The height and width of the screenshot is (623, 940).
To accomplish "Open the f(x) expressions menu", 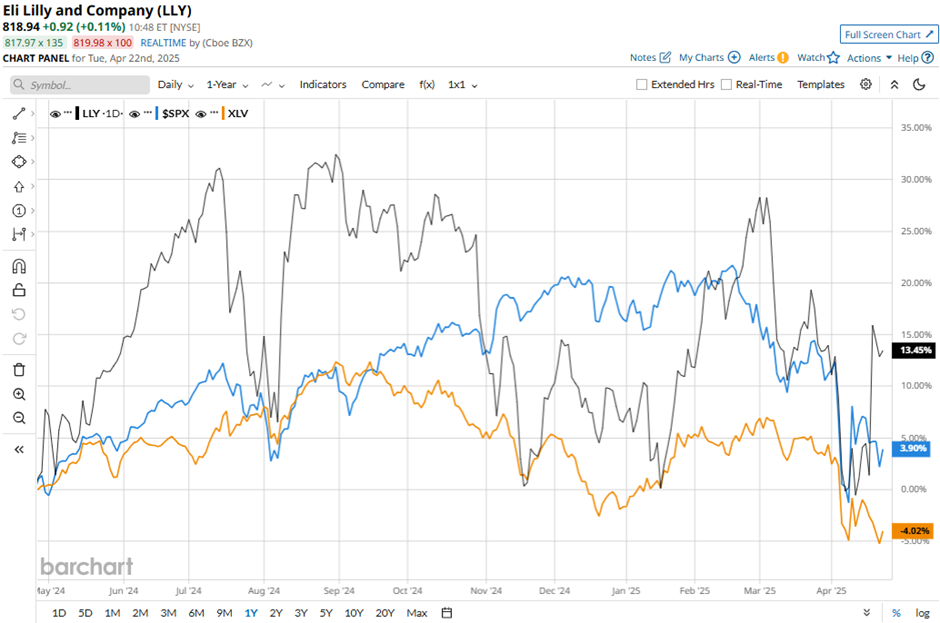I will coord(427,85).
